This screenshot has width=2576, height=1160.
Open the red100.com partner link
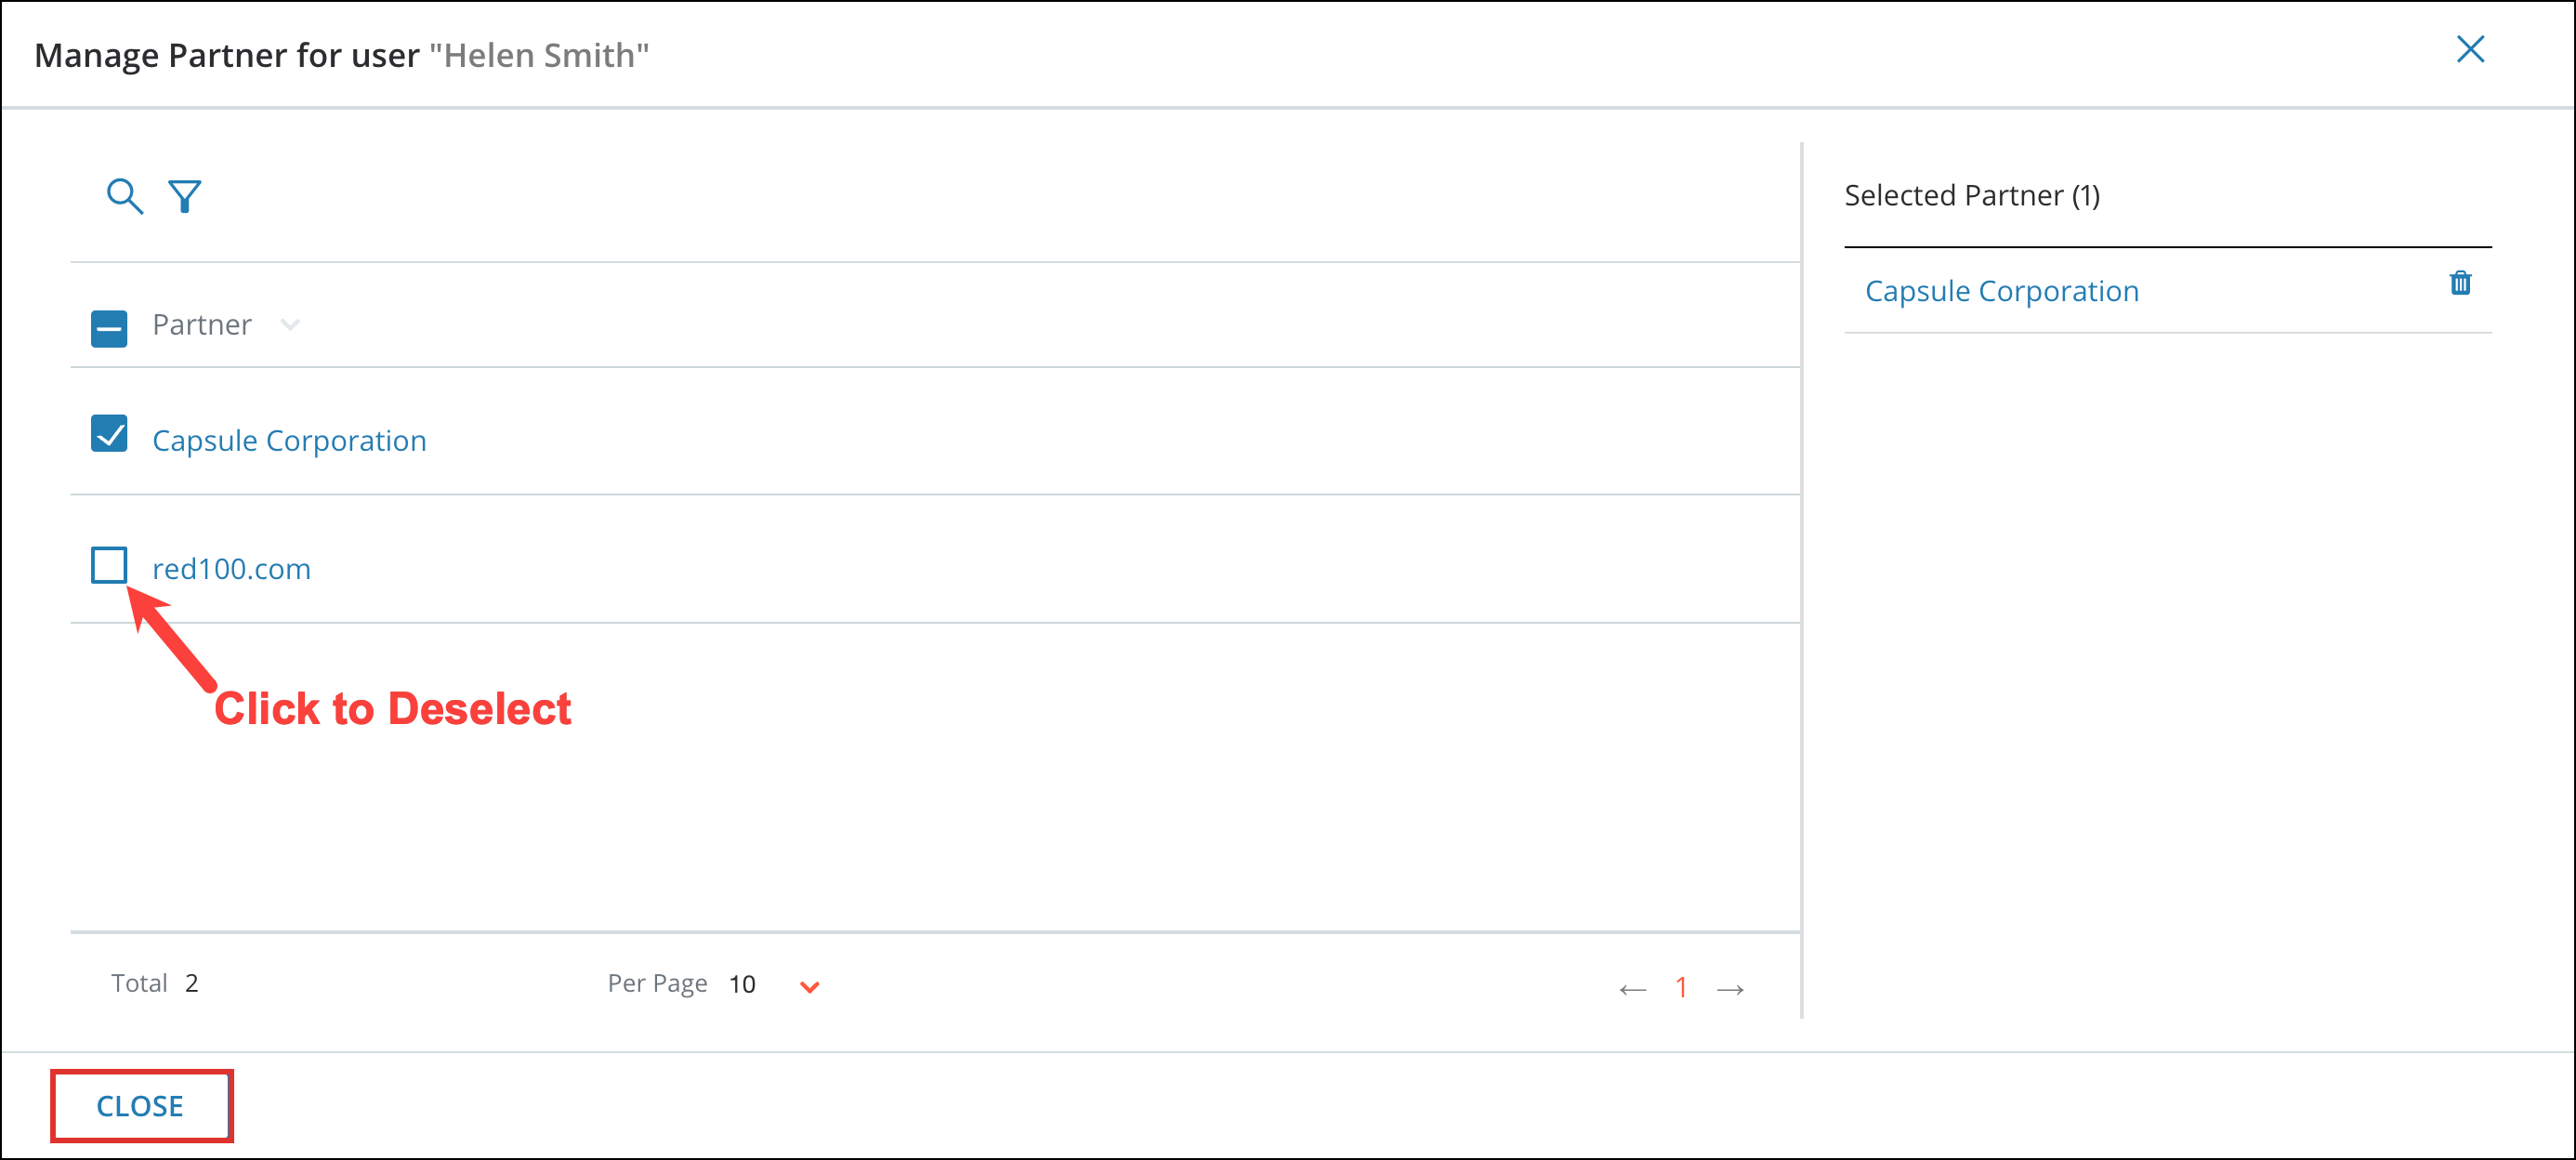click(x=231, y=569)
